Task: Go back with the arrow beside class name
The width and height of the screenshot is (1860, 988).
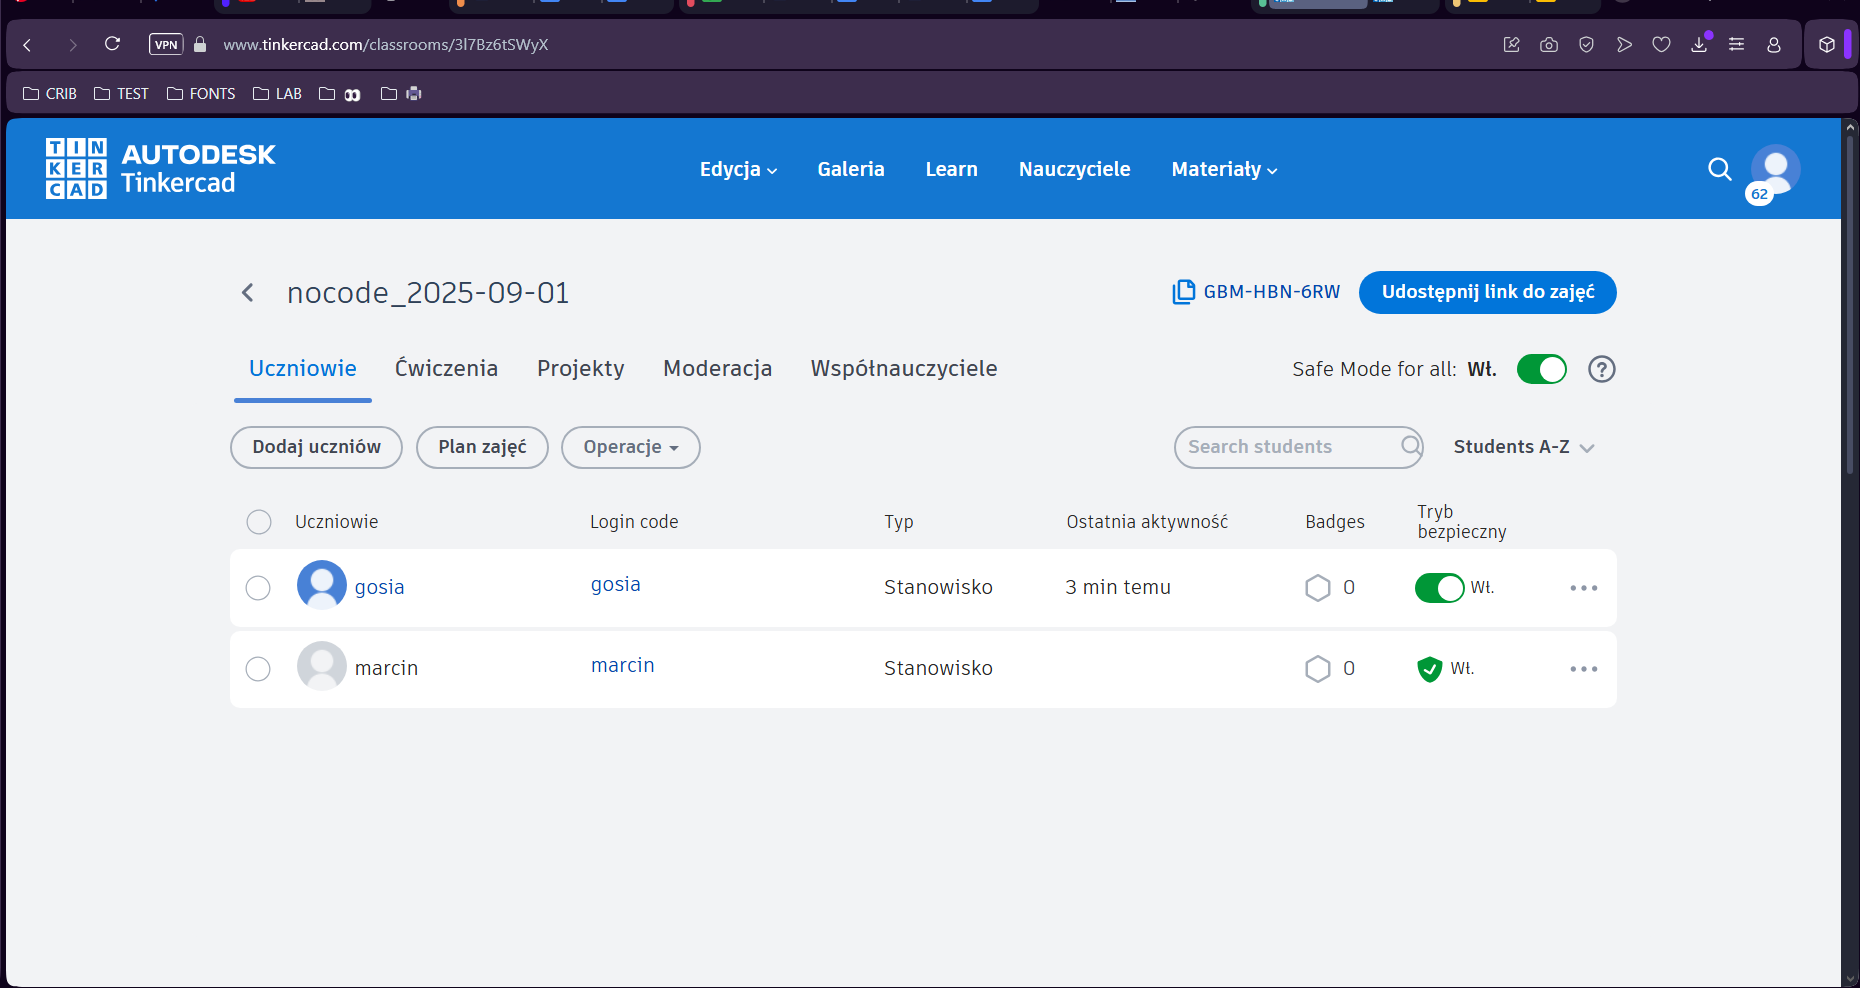Action: (x=248, y=292)
